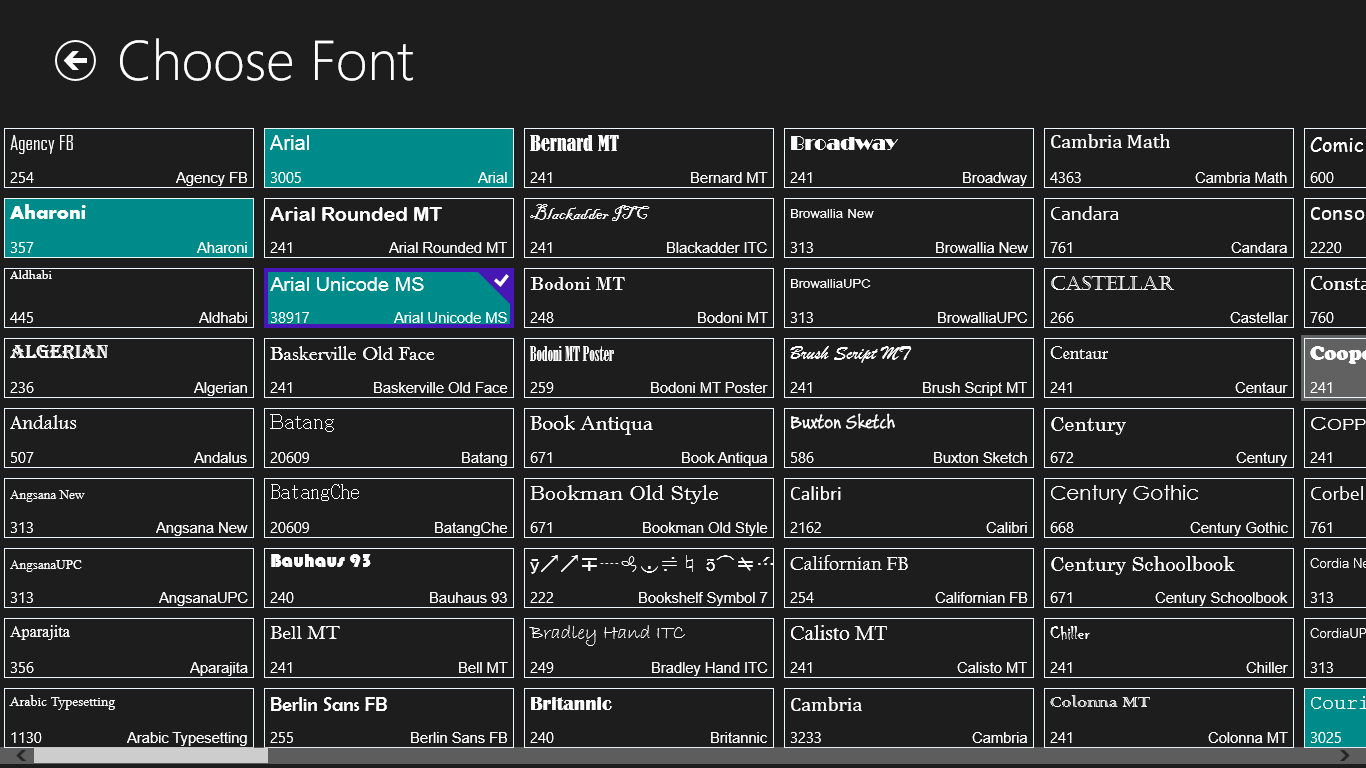Choose the Bookshelf Symbol 7 font
The width and height of the screenshot is (1366, 768).
point(649,578)
